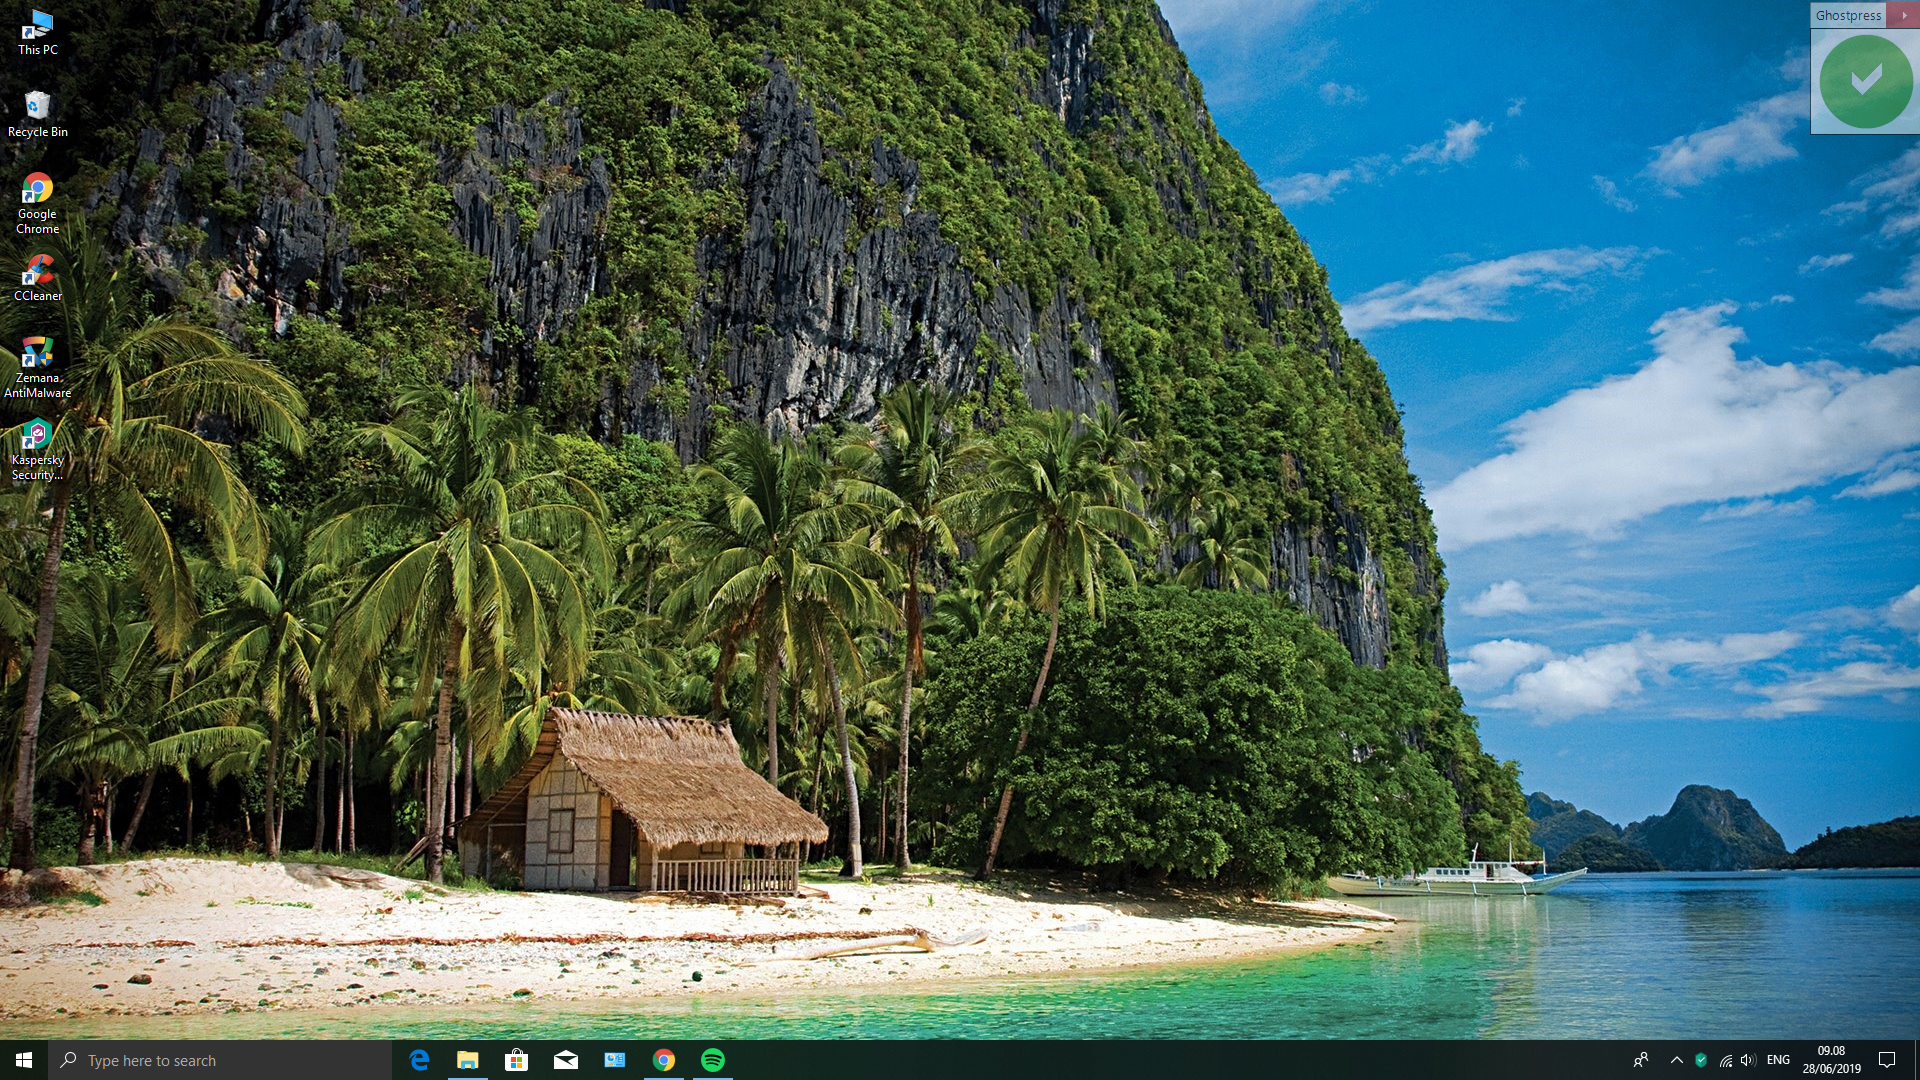Screen dimensions: 1920x1080
Task: Click the Kaspersky shield tray icon
Action: pos(1701,1060)
